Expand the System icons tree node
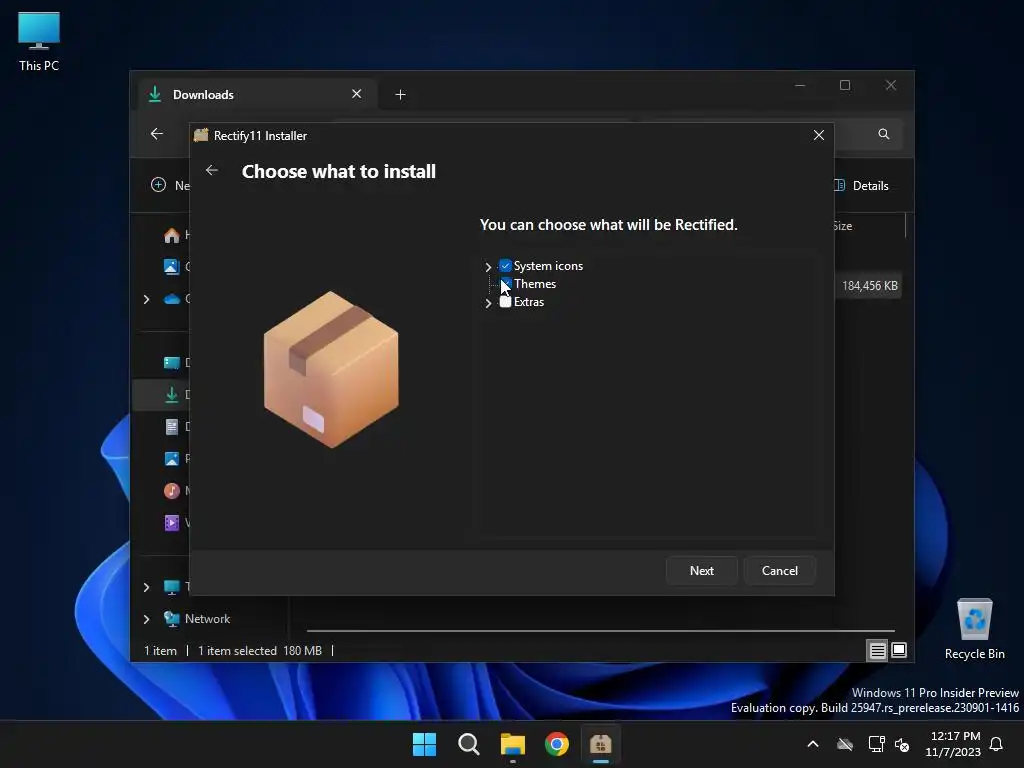This screenshot has width=1024, height=768. 488,266
